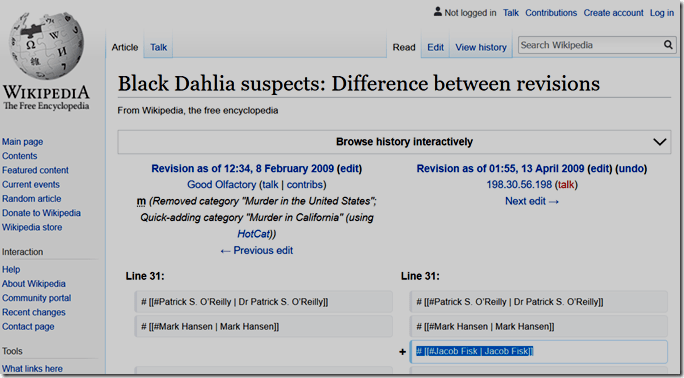
Task: Click edit beside the 8 February 2009 revision
Action: (x=350, y=169)
